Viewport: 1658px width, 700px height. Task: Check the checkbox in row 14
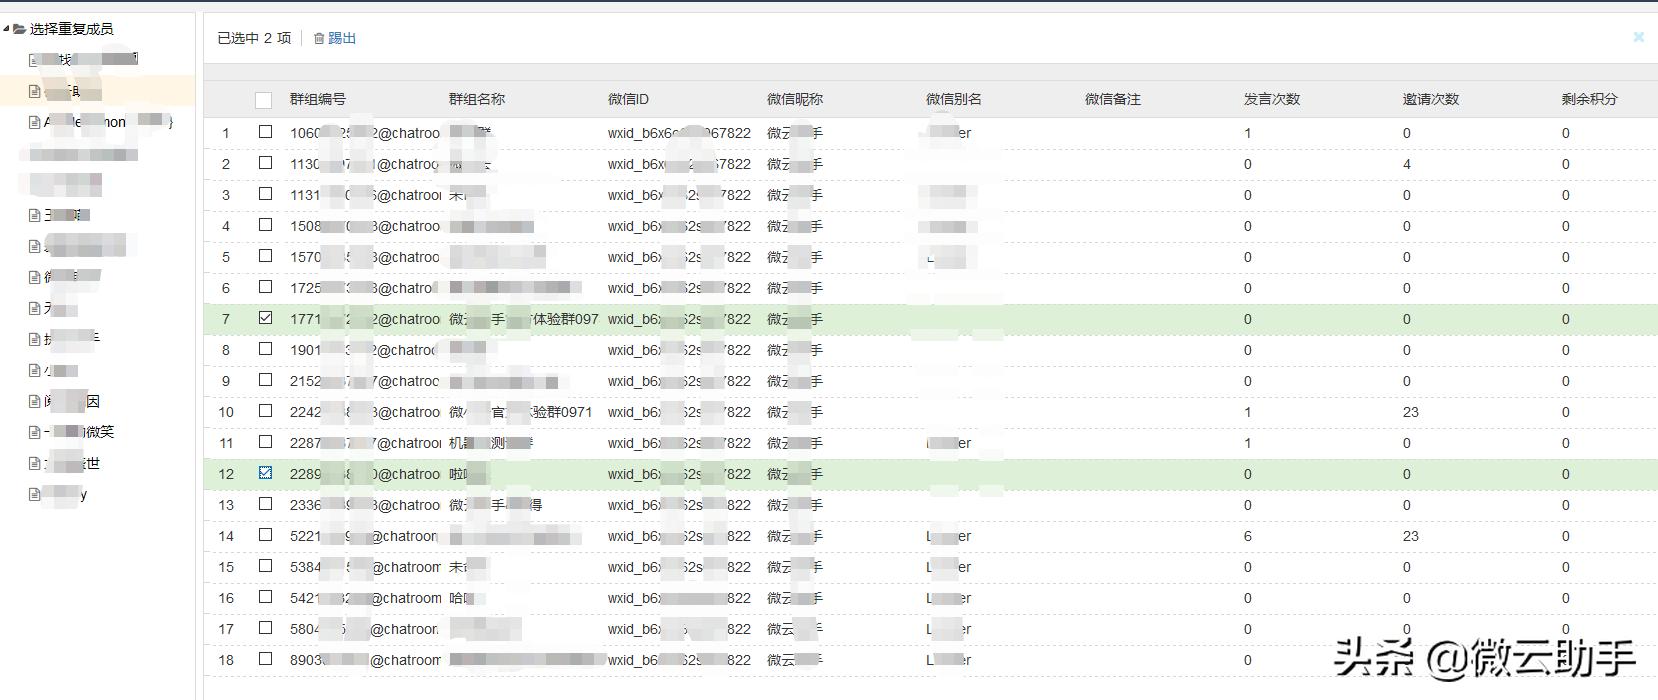[265, 535]
